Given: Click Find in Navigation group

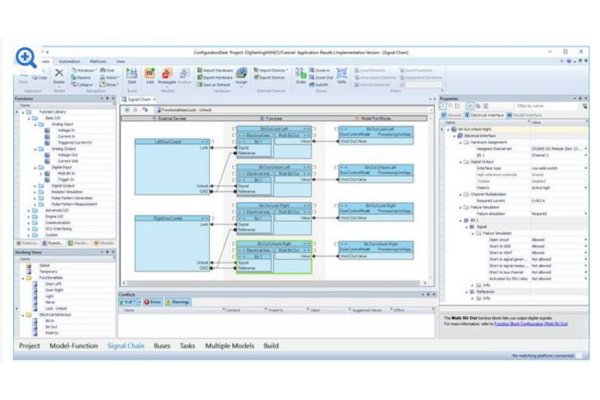Looking at the screenshot, I should tap(107, 70).
